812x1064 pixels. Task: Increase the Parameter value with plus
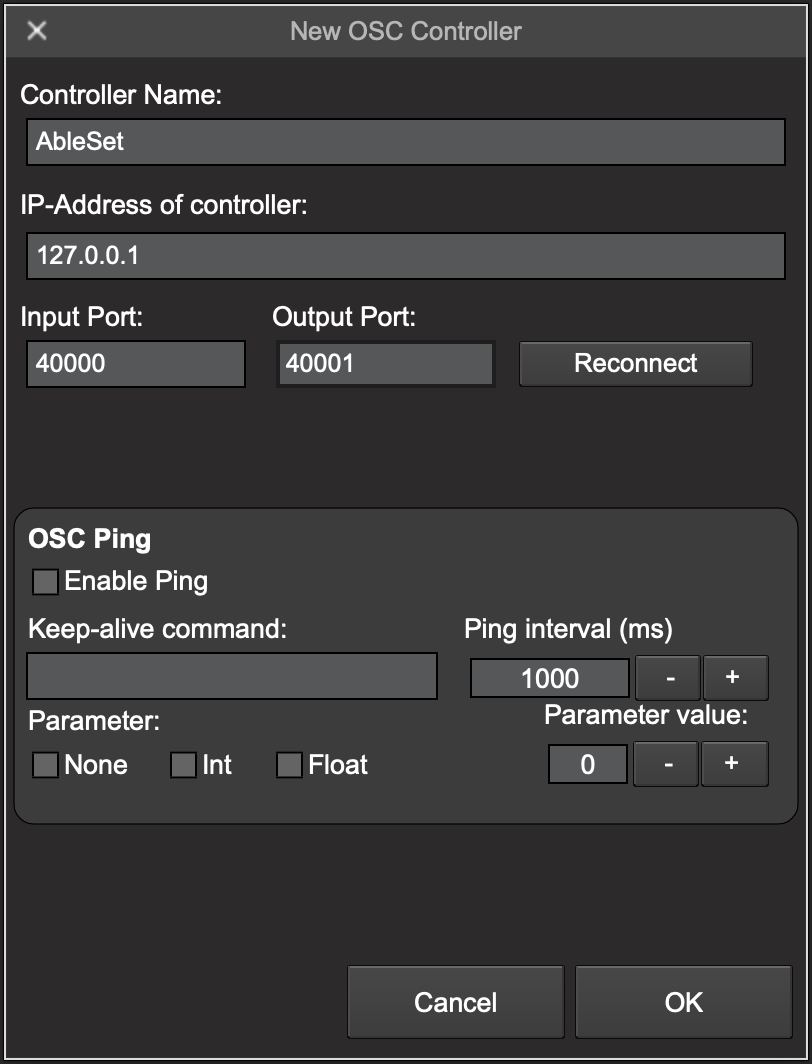pyautogui.click(x=734, y=765)
